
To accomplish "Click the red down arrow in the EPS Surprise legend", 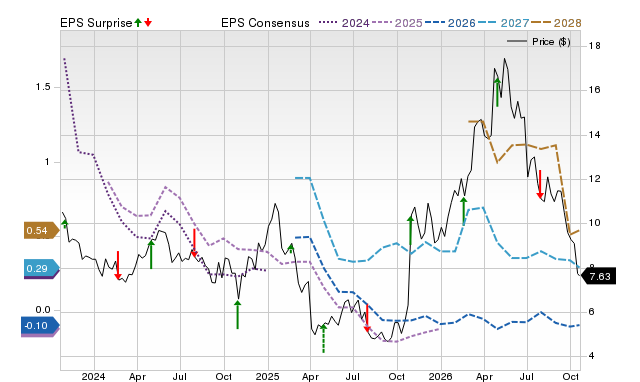I will click(x=148, y=23).
